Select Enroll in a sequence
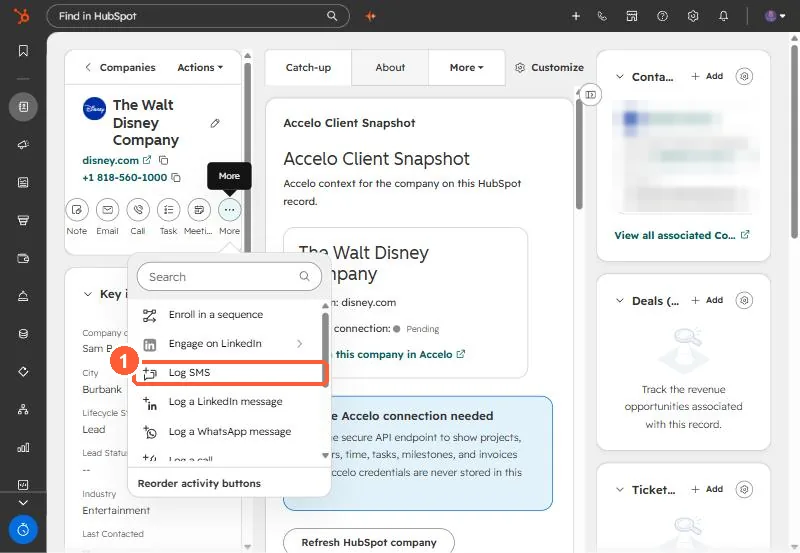The width and height of the screenshot is (800, 553). click(x=225, y=315)
